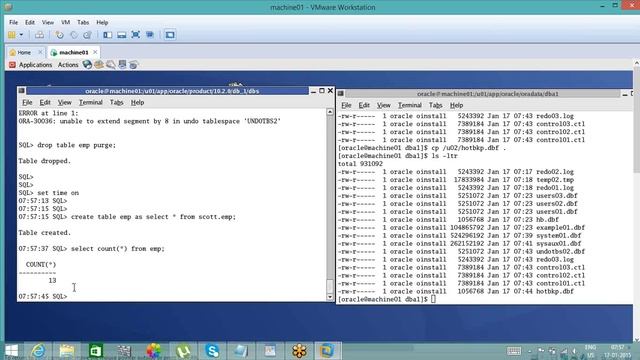The image size is (640, 360).
Task: Open Tabs menu in dba1 terminal window
Action: [436, 105]
